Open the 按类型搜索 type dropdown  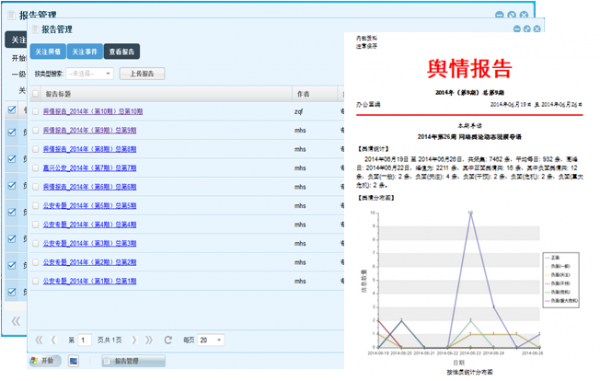pos(90,73)
